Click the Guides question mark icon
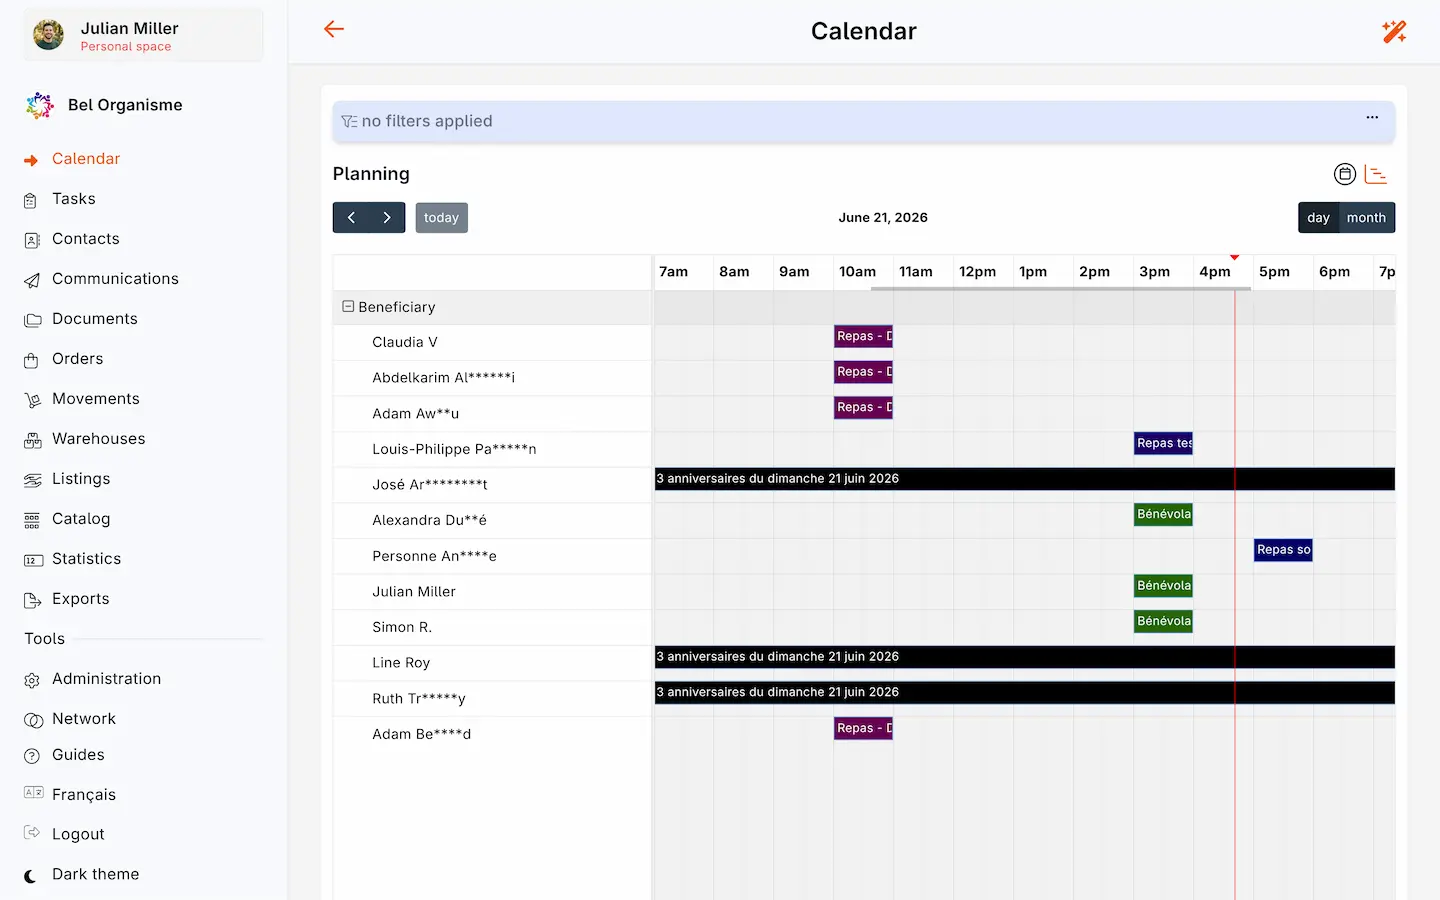The height and width of the screenshot is (900, 1440). pos(32,756)
